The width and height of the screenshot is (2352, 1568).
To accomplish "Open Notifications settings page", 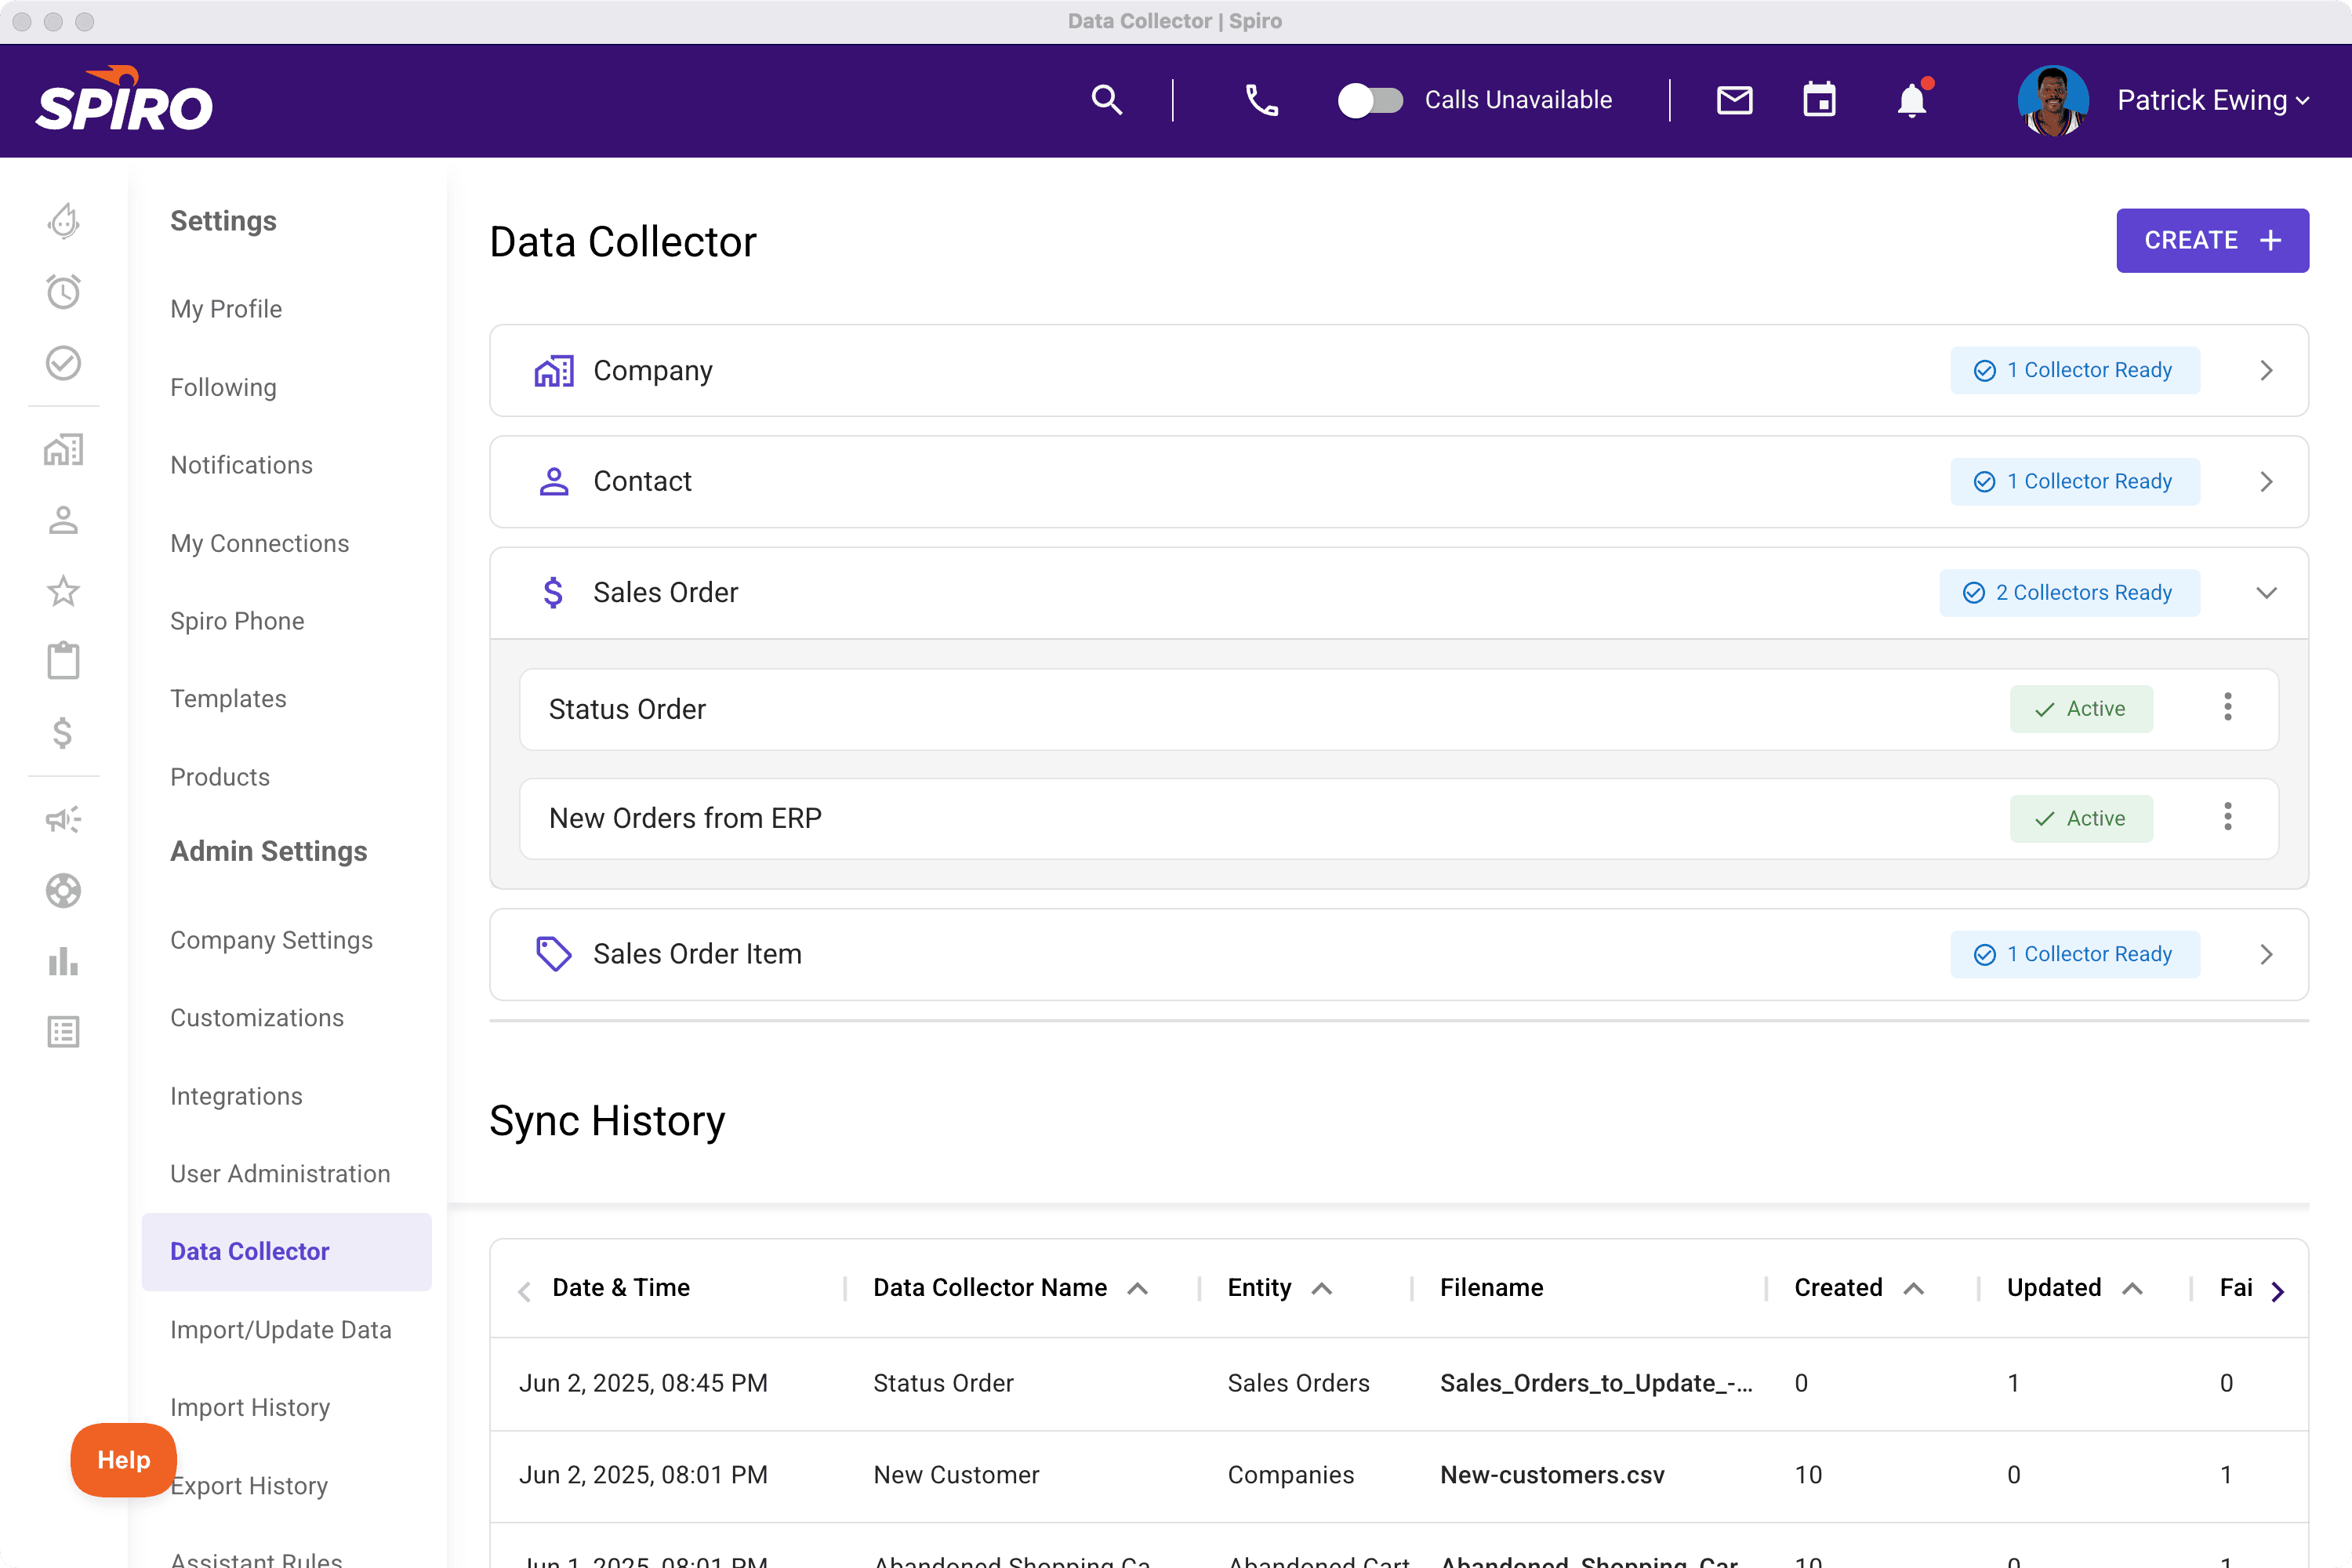I will [x=241, y=465].
